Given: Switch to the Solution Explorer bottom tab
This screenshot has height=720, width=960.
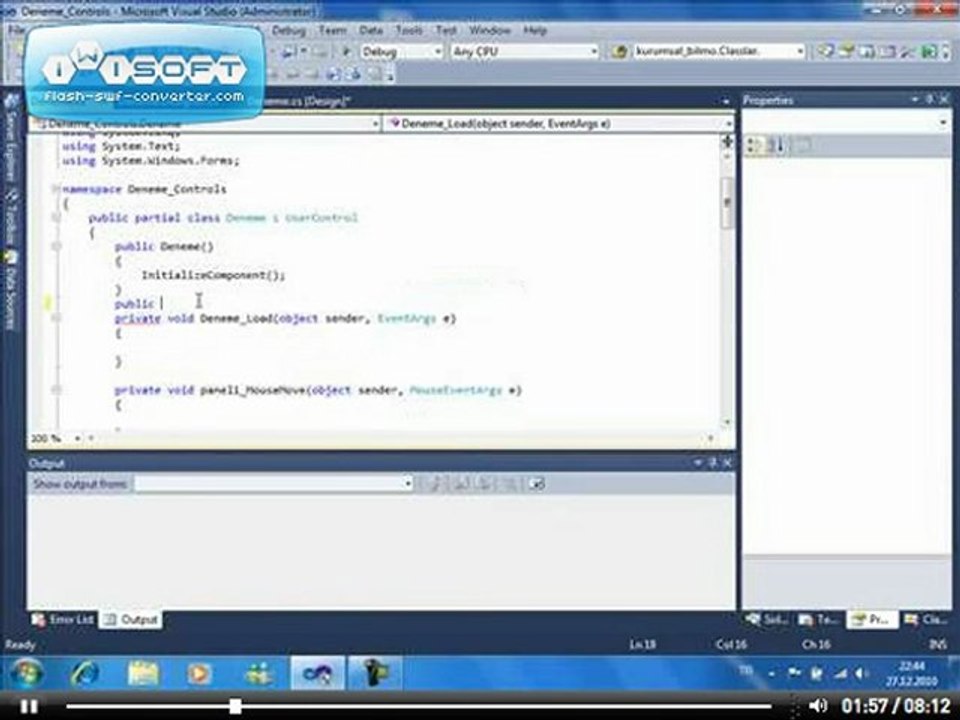Looking at the screenshot, I should (767, 620).
